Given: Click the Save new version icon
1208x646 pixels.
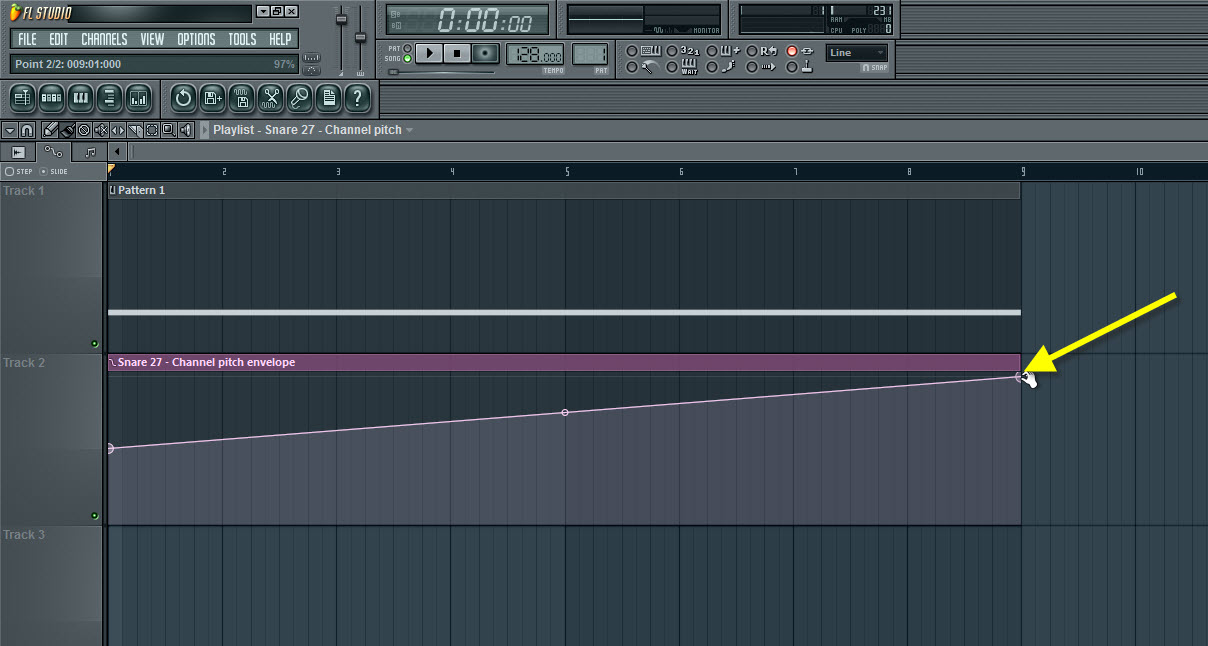Looking at the screenshot, I should click(x=212, y=98).
